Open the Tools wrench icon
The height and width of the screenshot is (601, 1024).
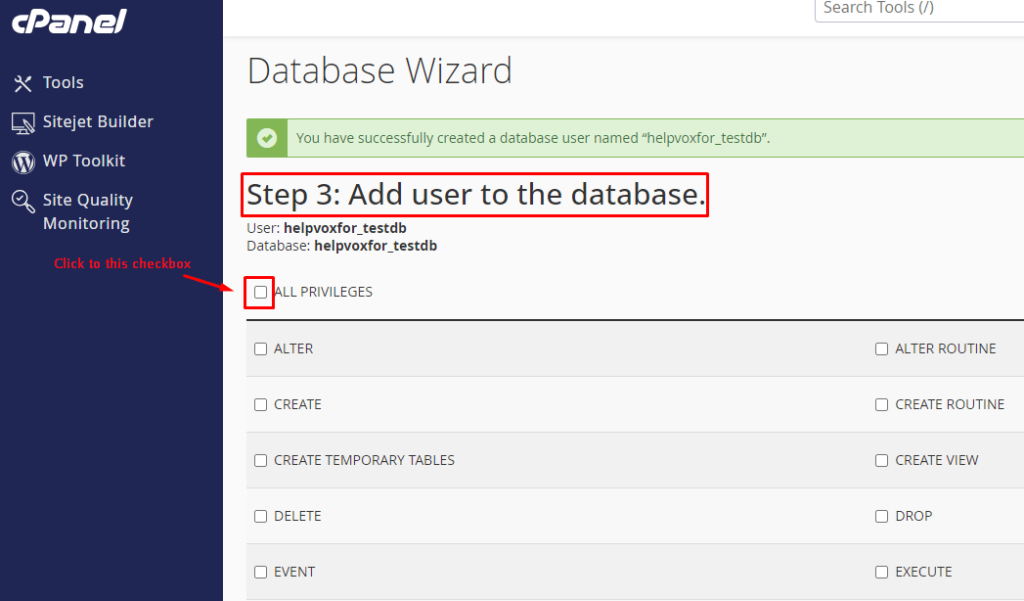click(x=23, y=83)
